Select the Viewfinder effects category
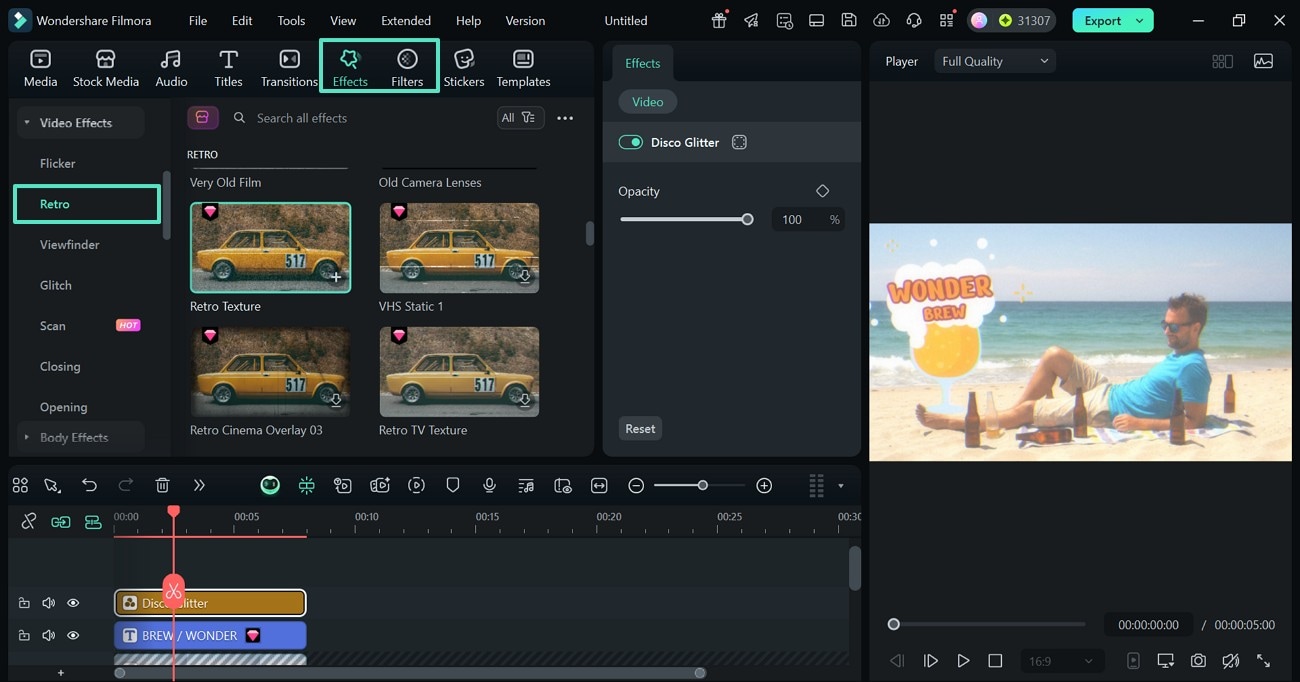 point(69,244)
